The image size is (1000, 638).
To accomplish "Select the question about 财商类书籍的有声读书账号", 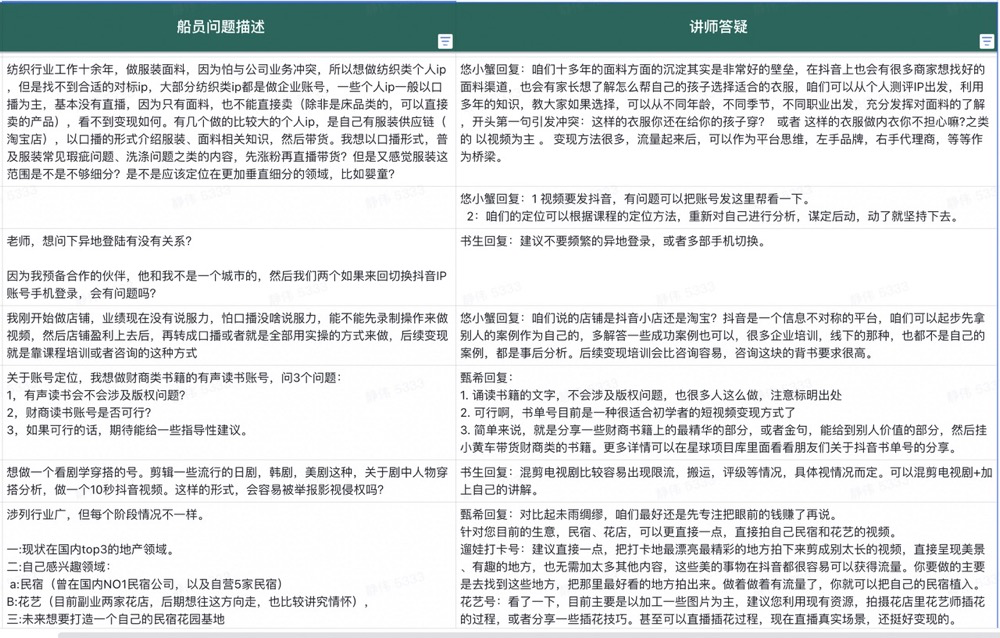I will pyautogui.click(x=228, y=412).
